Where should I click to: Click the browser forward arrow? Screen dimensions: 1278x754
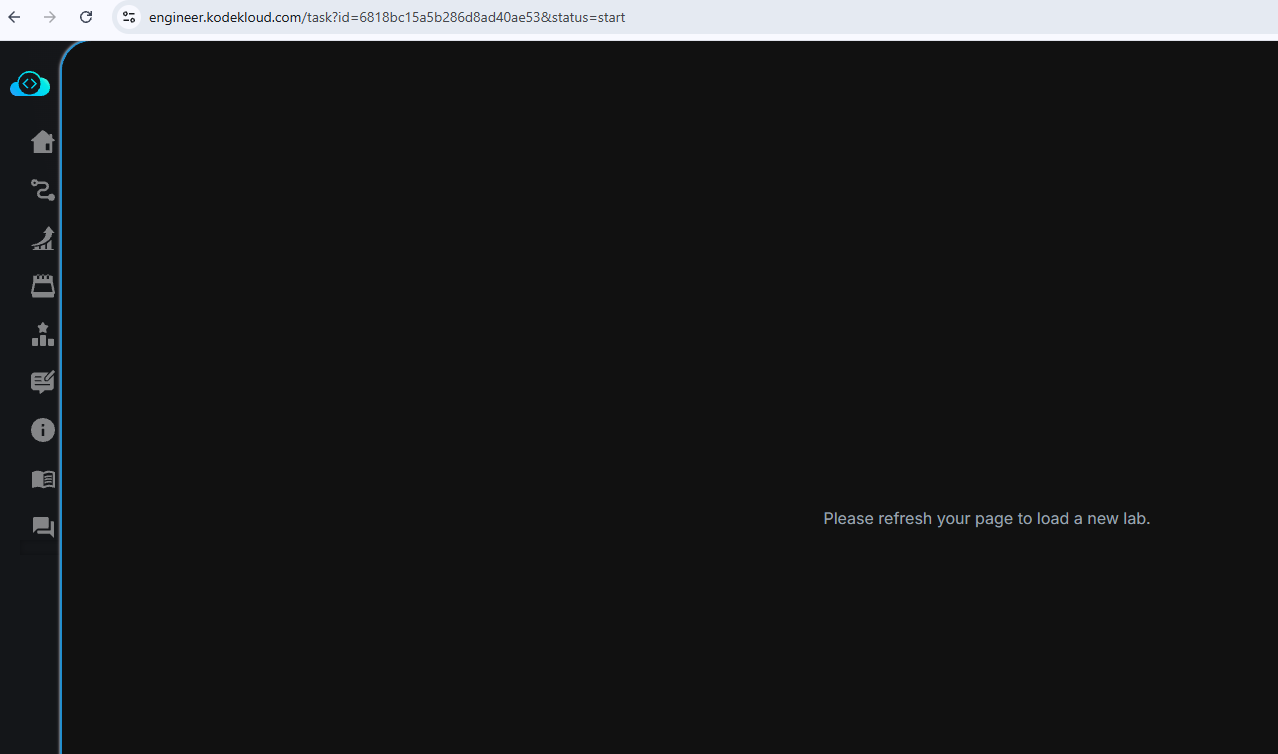(x=50, y=17)
